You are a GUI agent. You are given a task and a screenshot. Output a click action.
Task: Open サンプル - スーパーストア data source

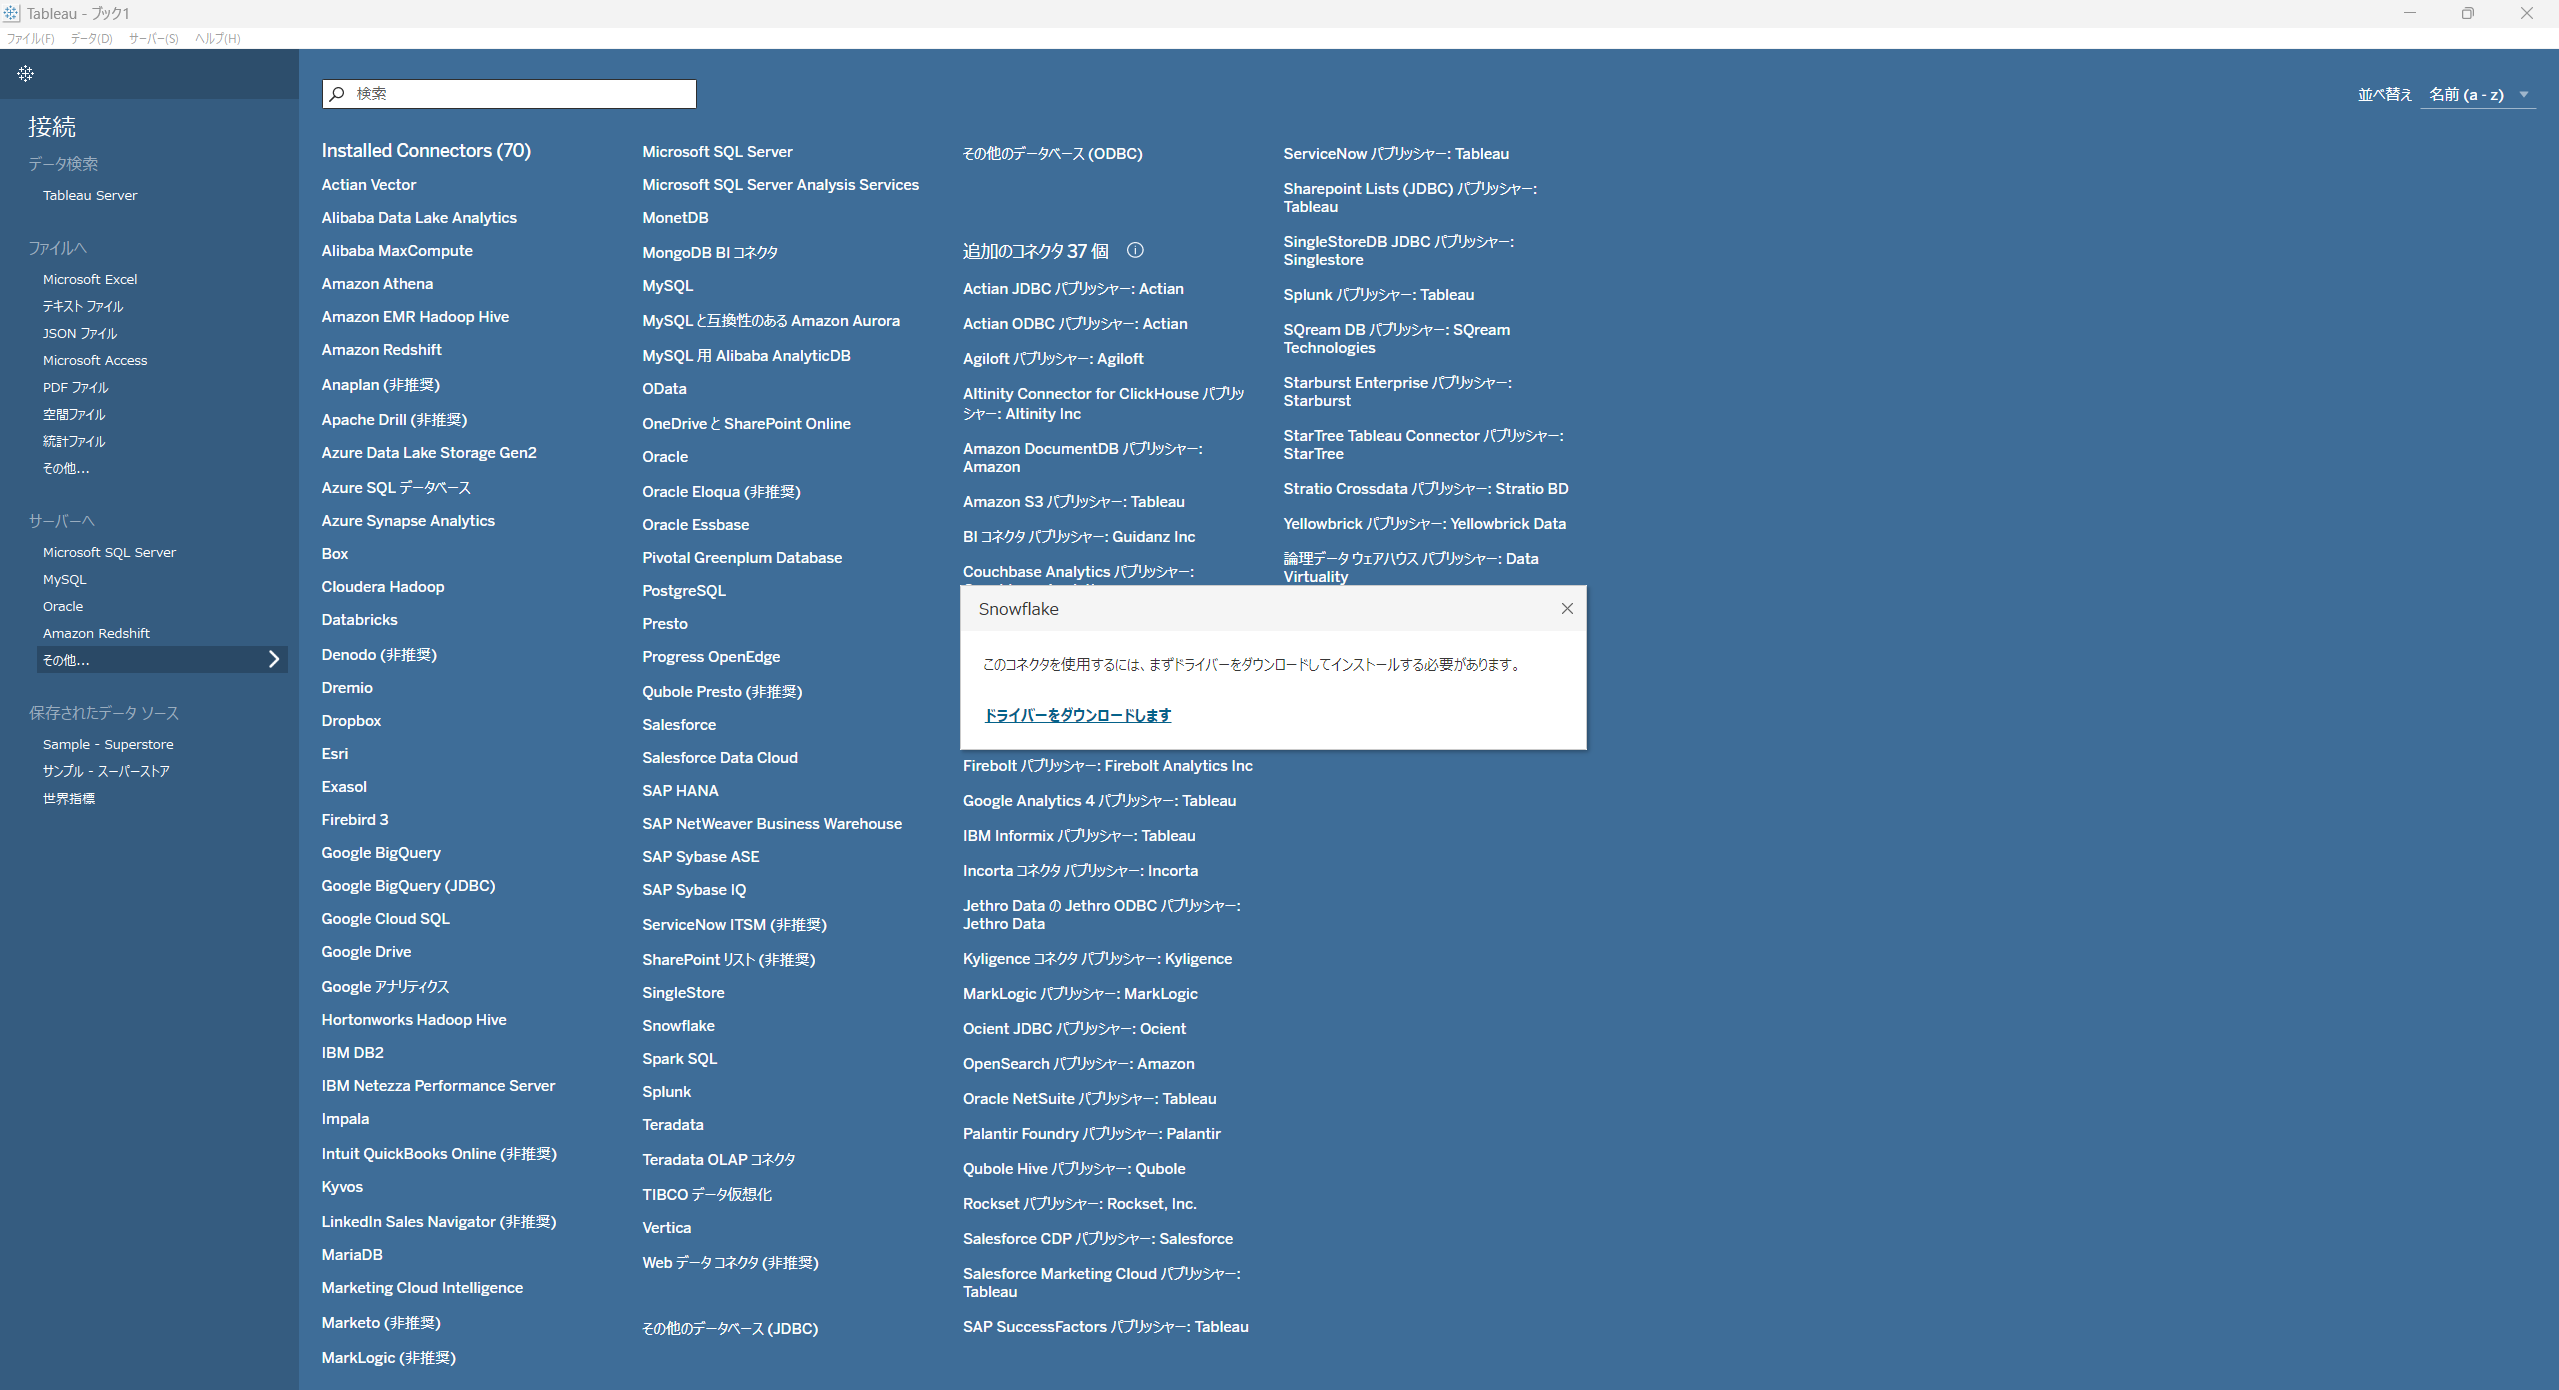point(106,772)
